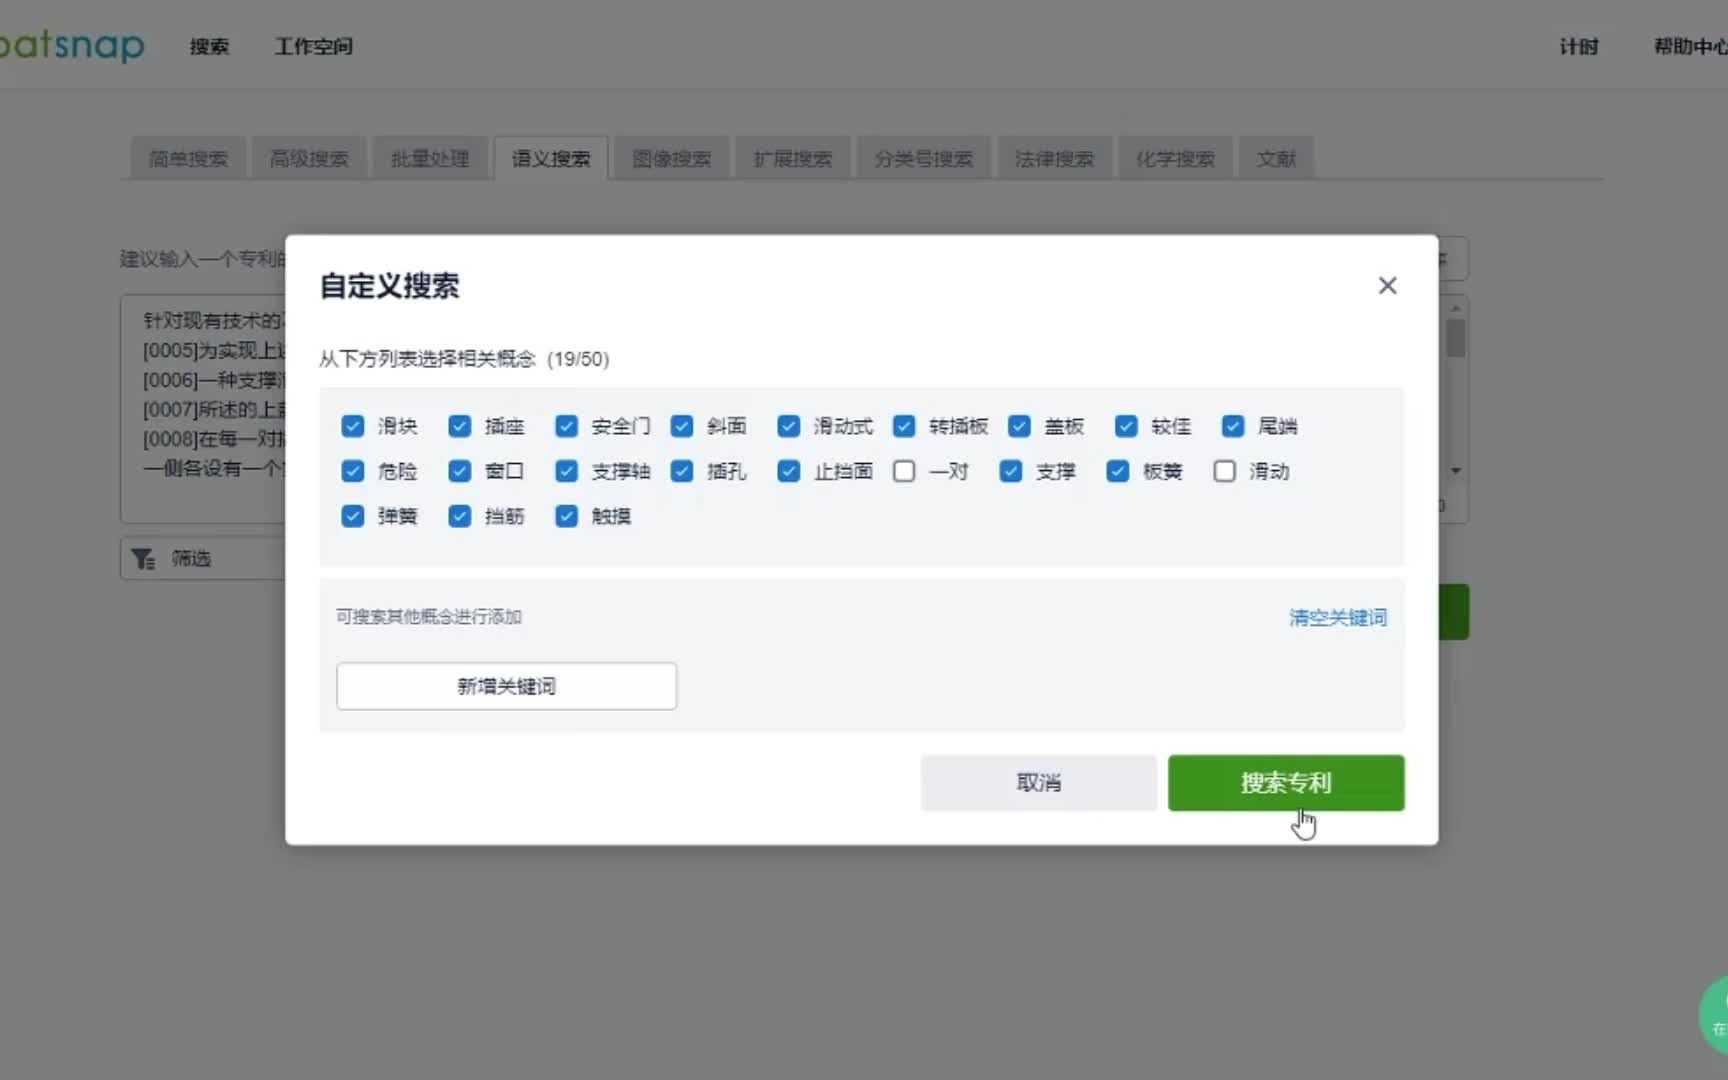1728x1080 pixels.
Task: Uncheck the 滑动式 concept checkbox
Action: (x=789, y=426)
